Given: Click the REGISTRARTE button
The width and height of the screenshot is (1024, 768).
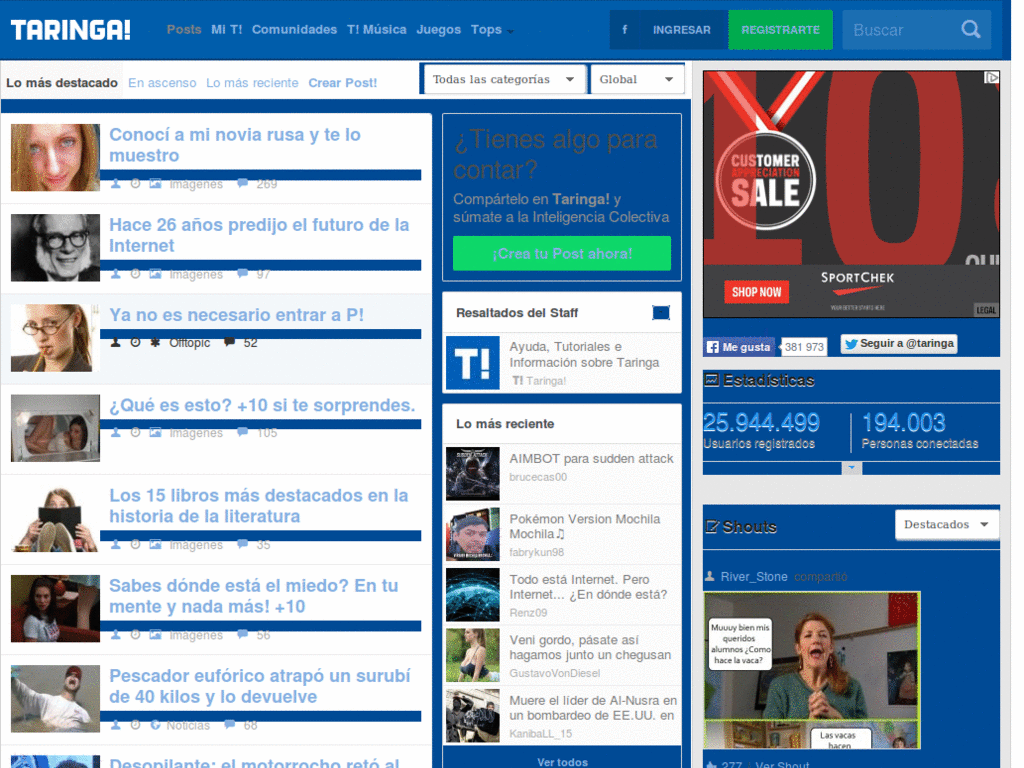Looking at the screenshot, I should (x=780, y=30).
